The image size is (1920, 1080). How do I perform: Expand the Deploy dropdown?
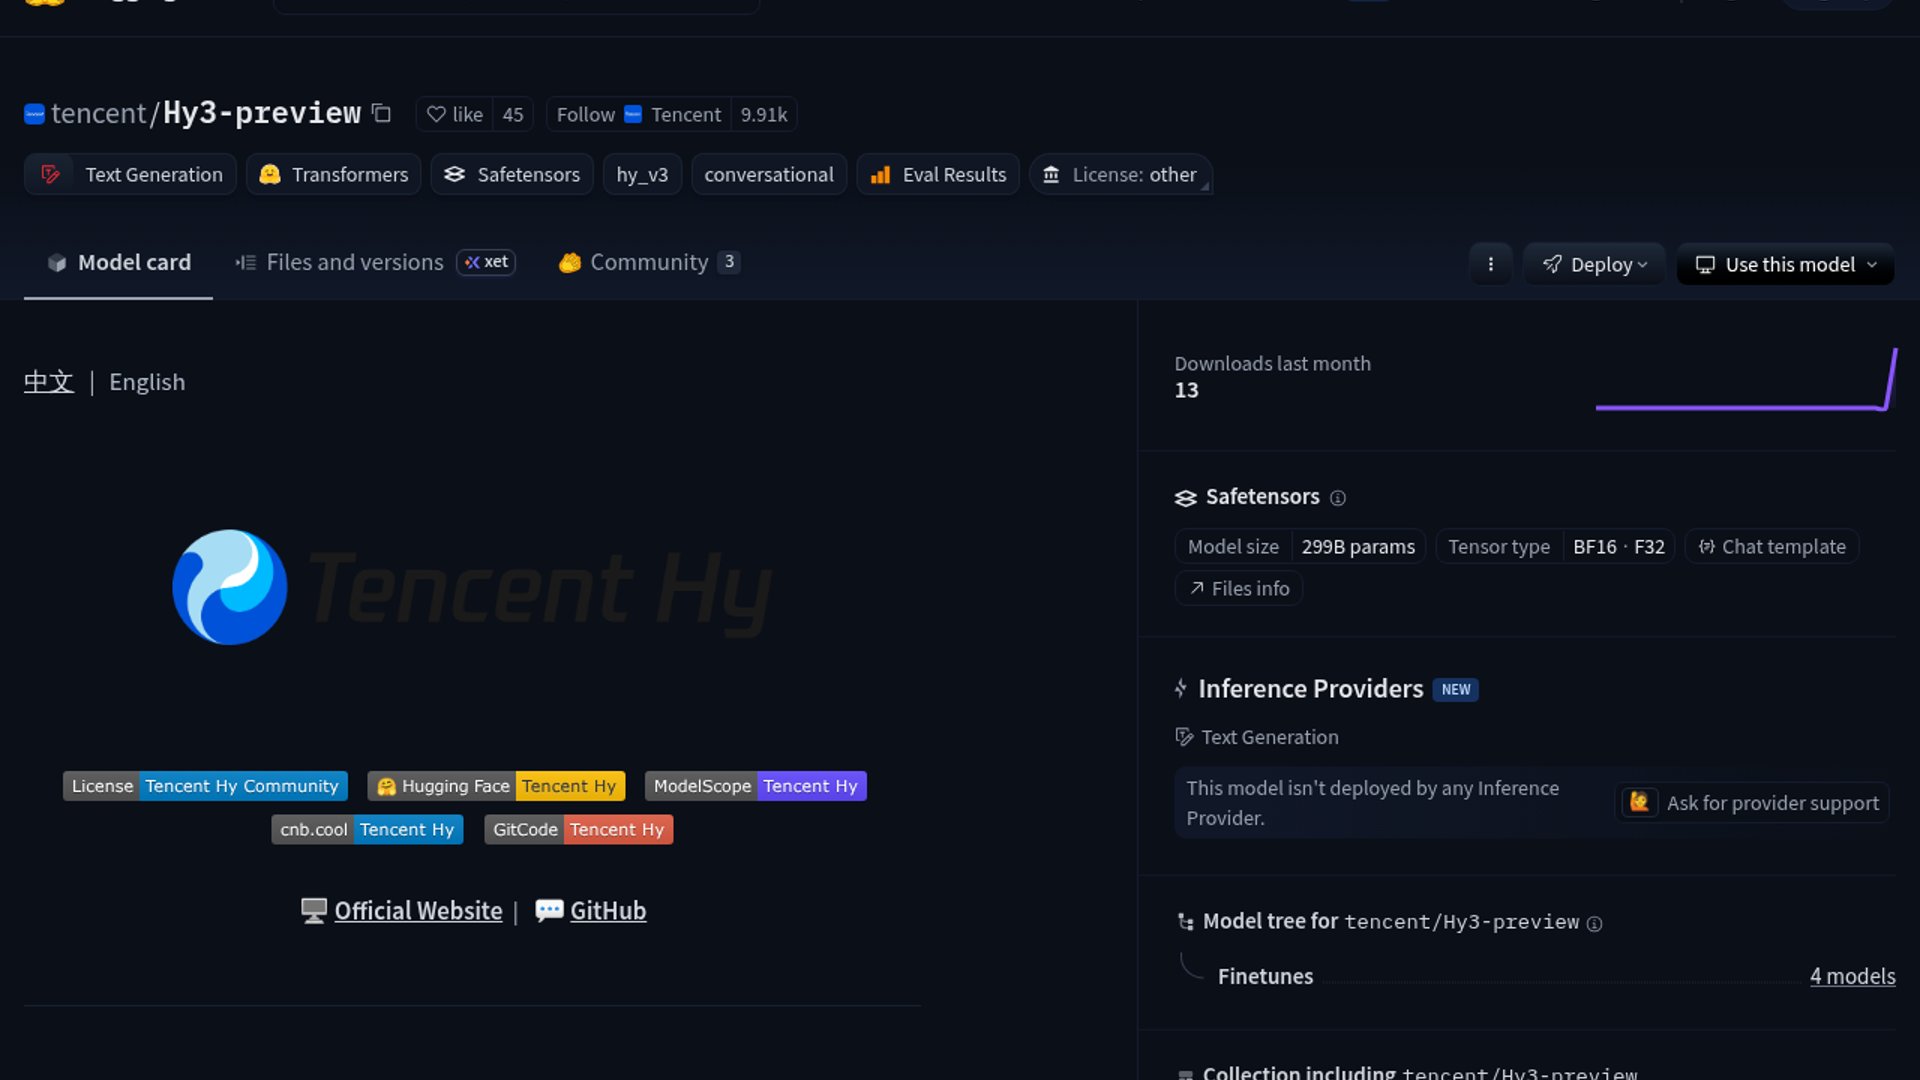[x=1594, y=264]
